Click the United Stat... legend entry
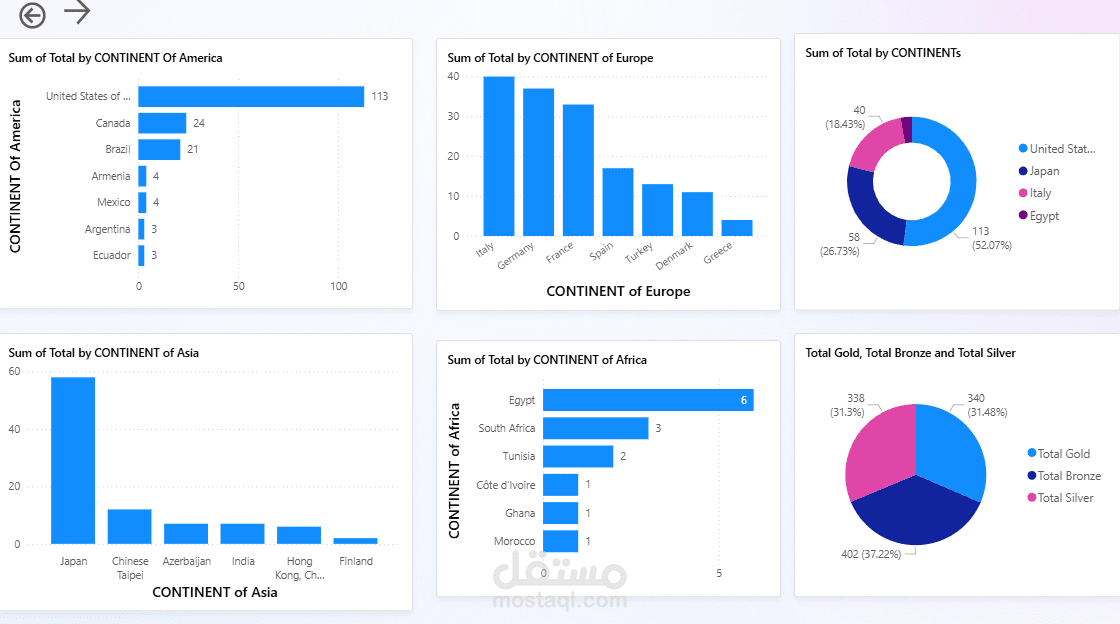Viewport: 1120px width, 624px height. [x=1056, y=149]
